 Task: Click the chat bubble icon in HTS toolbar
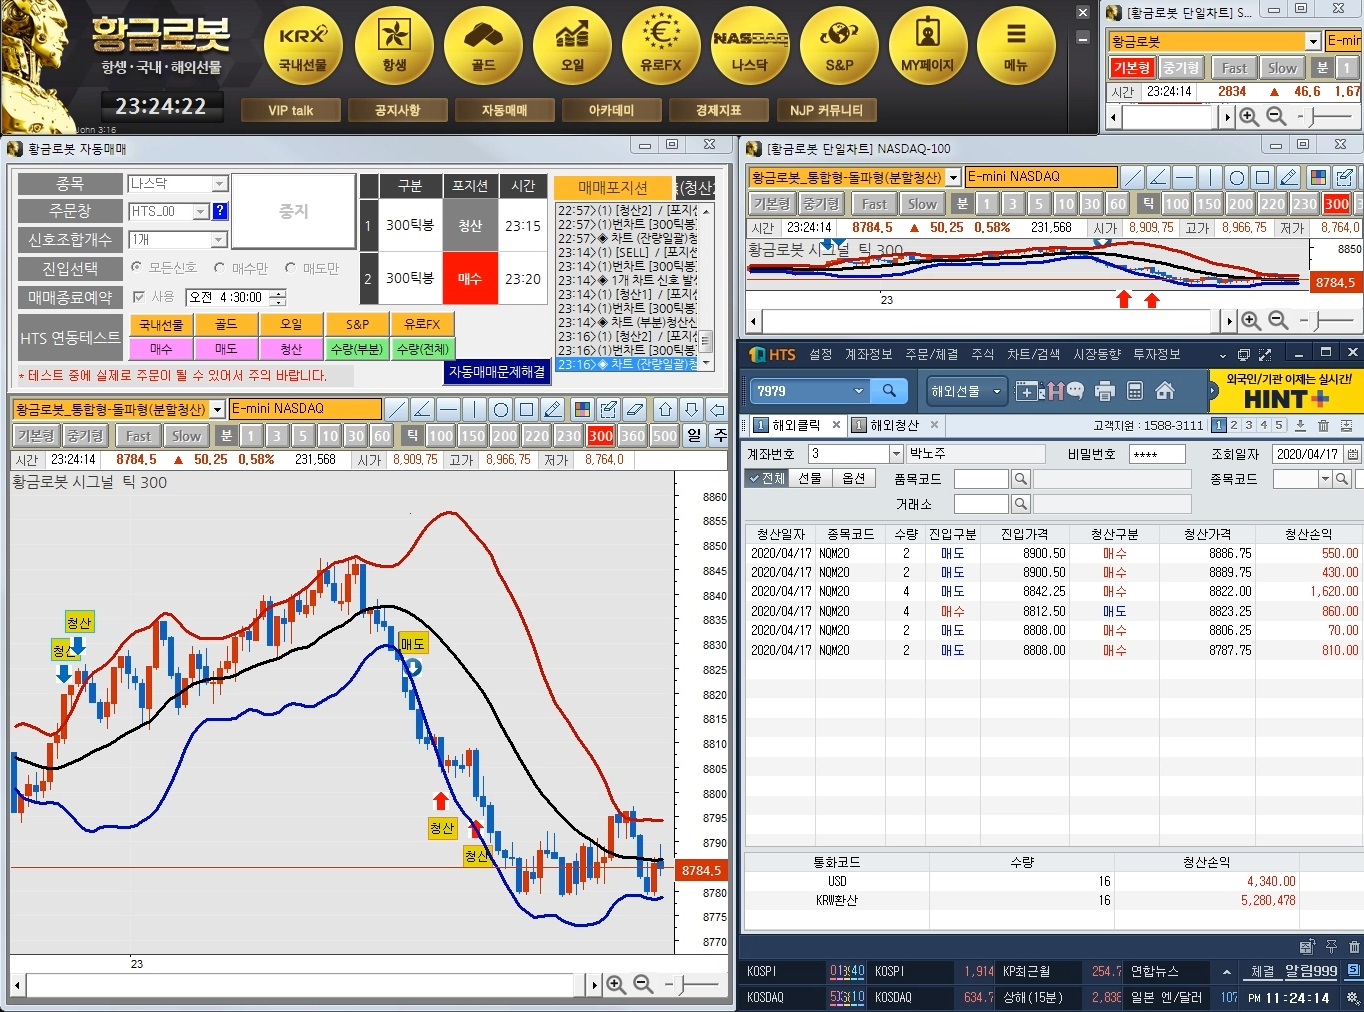tap(1075, 391)
